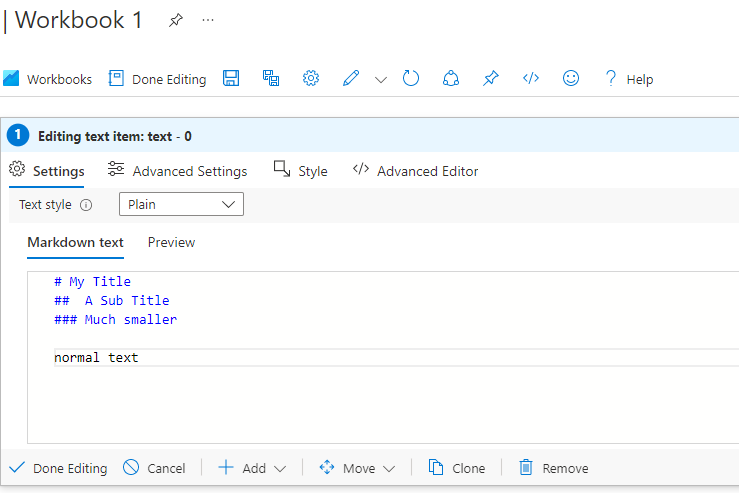
Task: Switch to the Preview tab
Action: (171, 242)
